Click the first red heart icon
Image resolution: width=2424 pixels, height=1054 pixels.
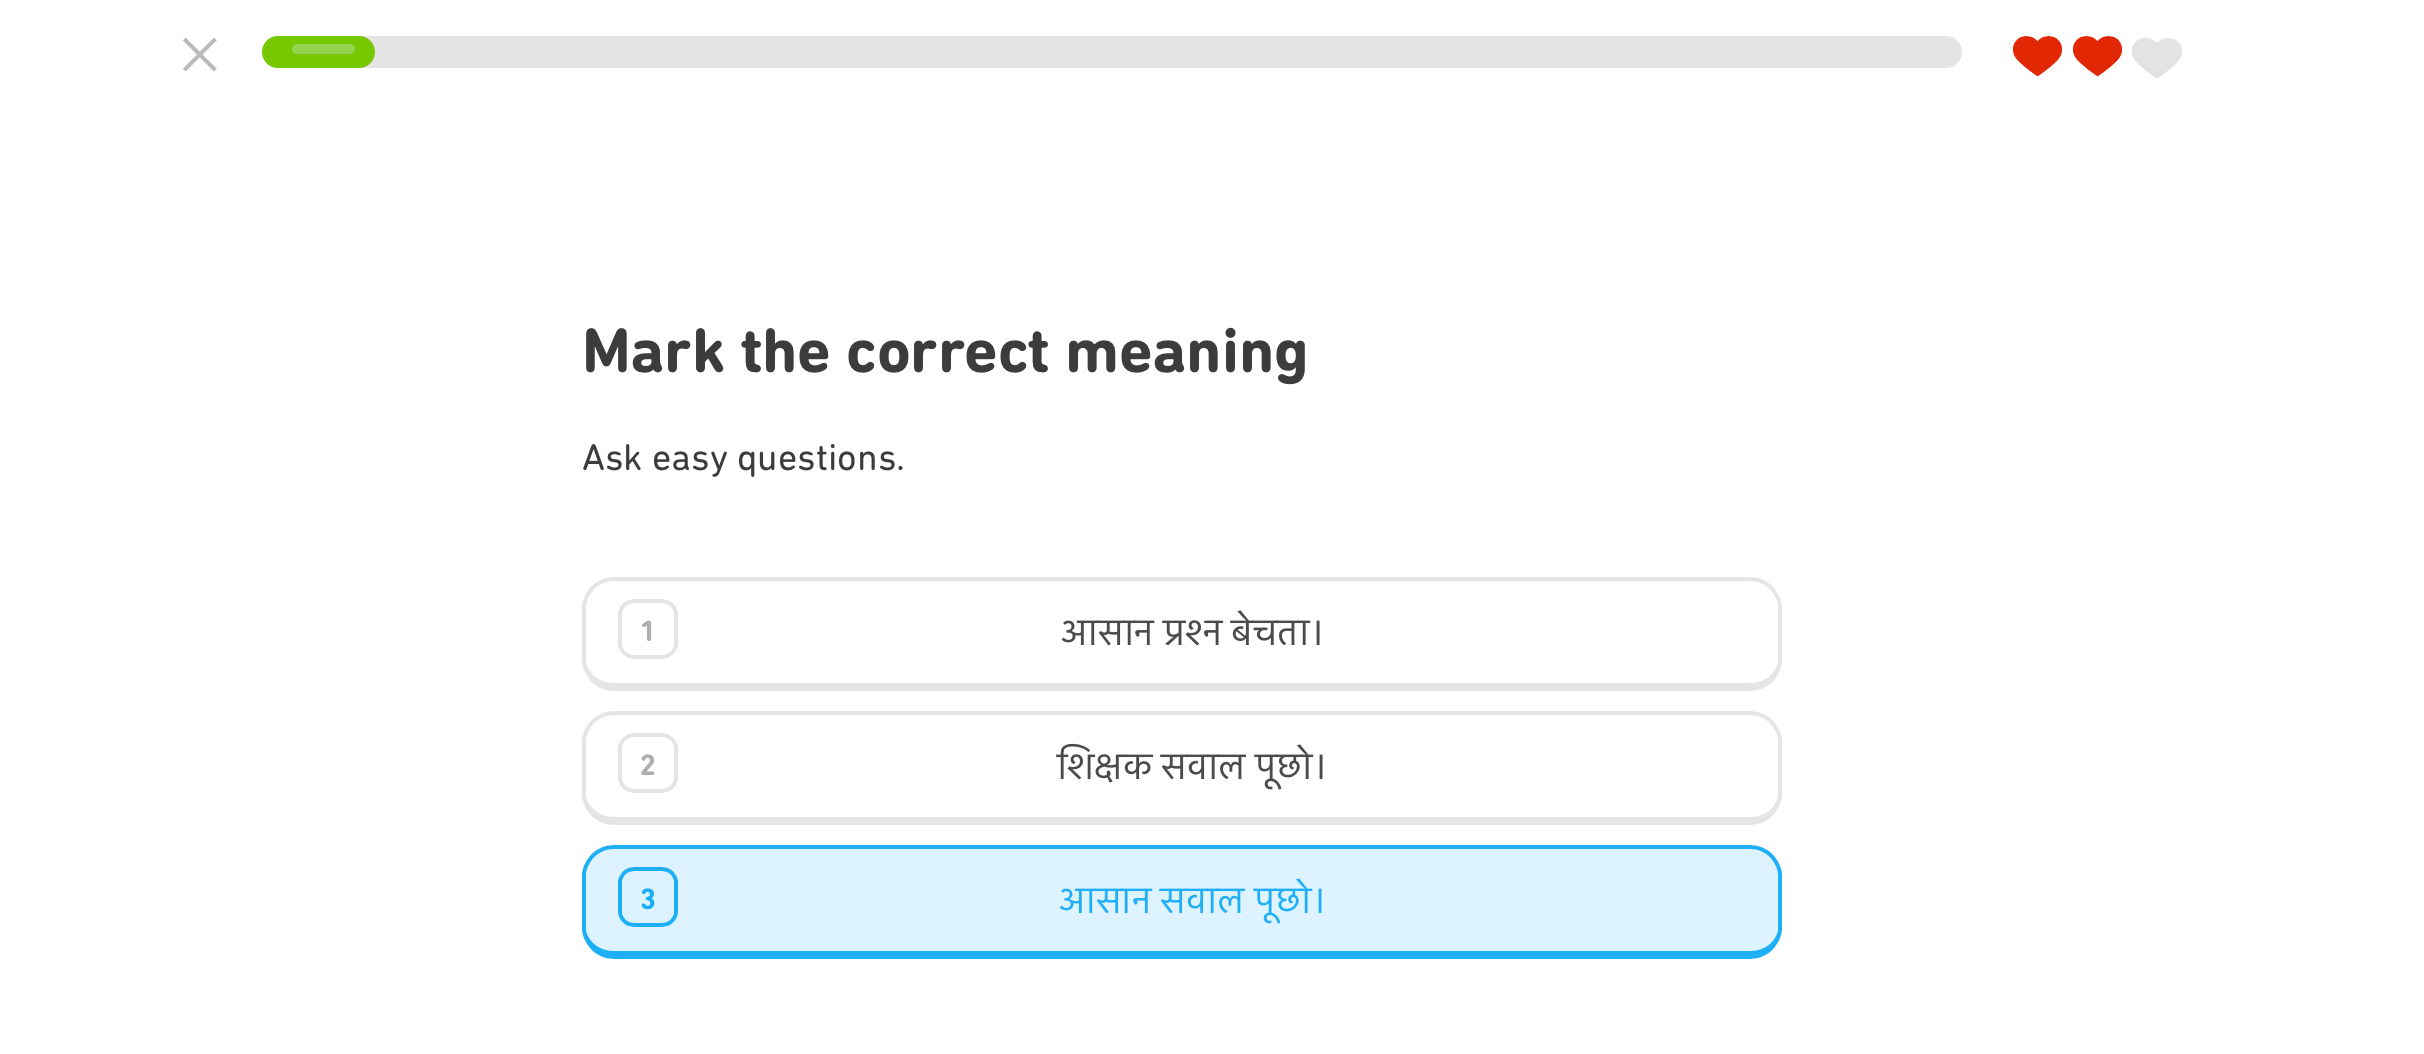pos(2037,55)
